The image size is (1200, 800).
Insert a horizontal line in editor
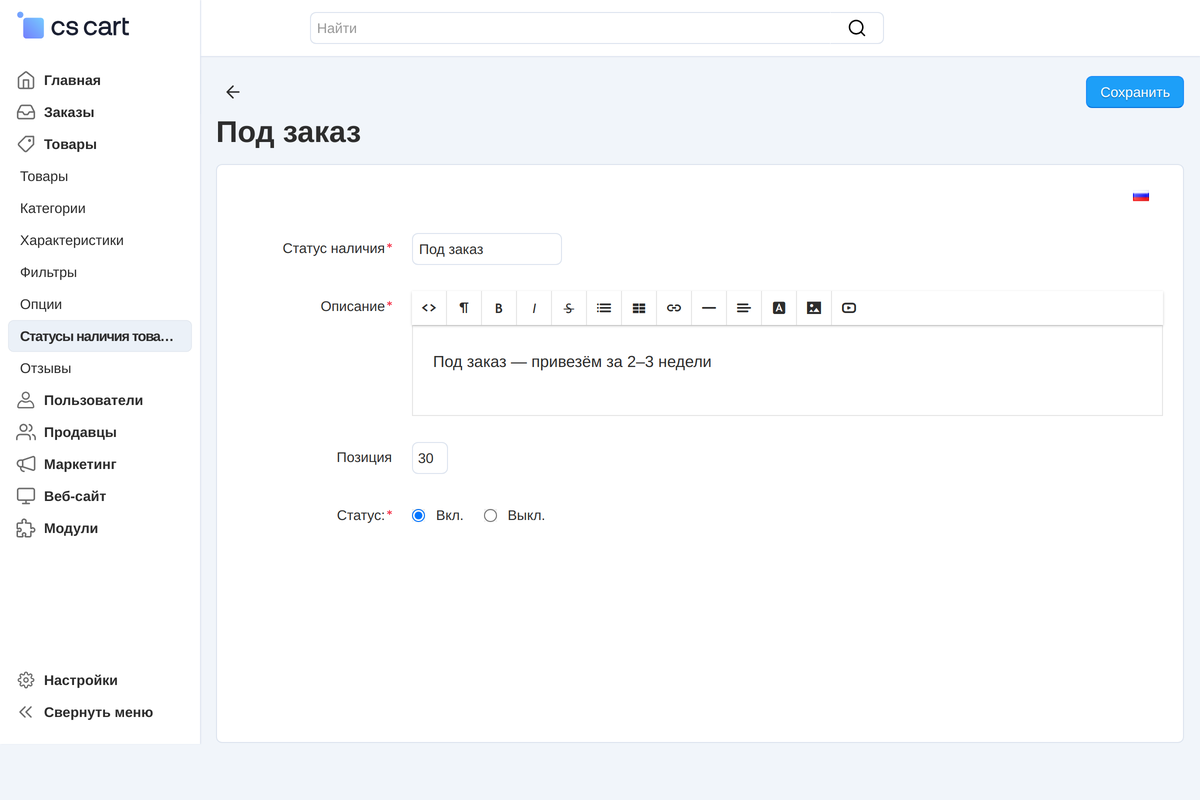coord(709,308)
